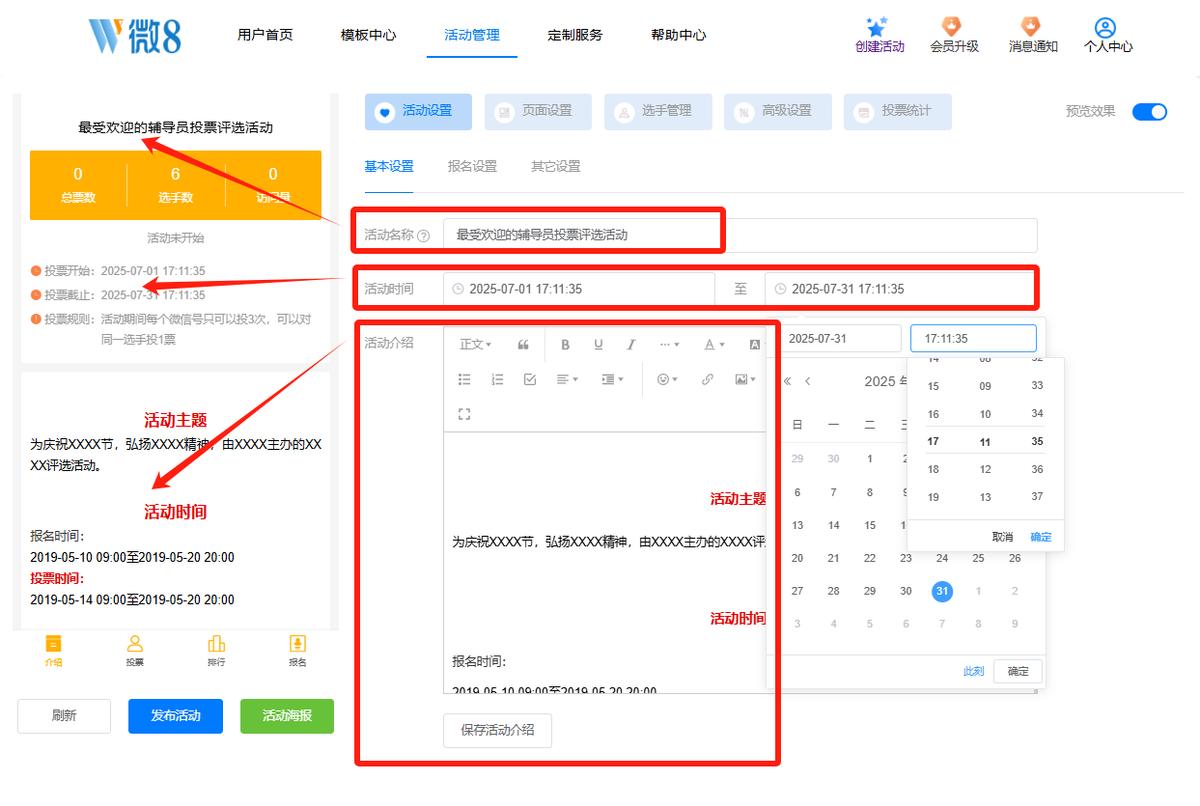The width and height of the screenshot is (1200, 806).
Task: Apply bold formatting in the editor
Action: (565, 345)
